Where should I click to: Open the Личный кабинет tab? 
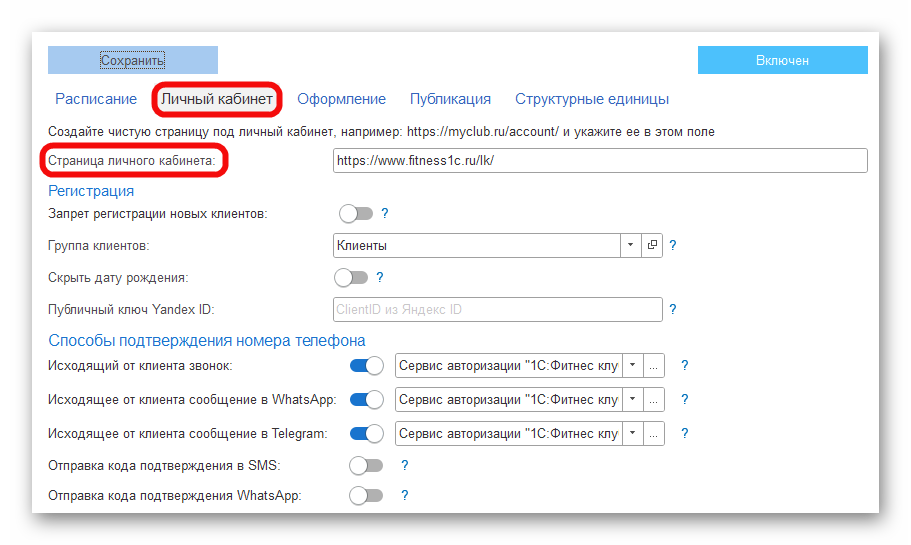[217, 99]
